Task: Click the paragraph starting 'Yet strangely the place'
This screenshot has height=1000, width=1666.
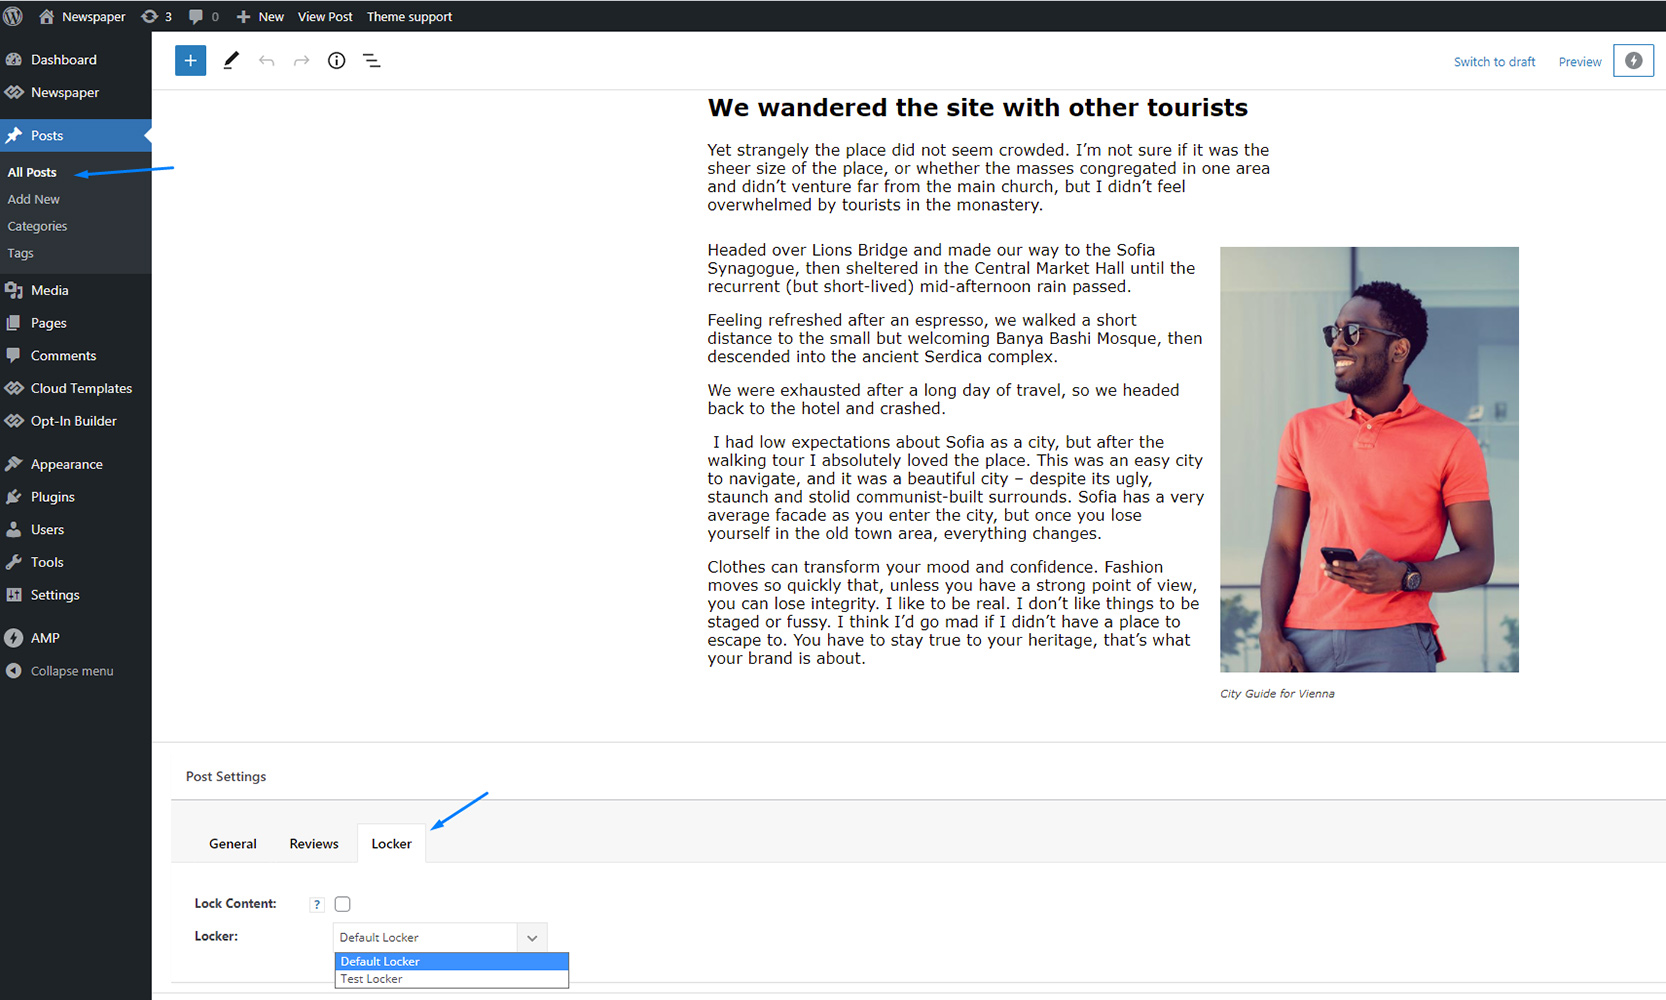Action: click(989, 177)
